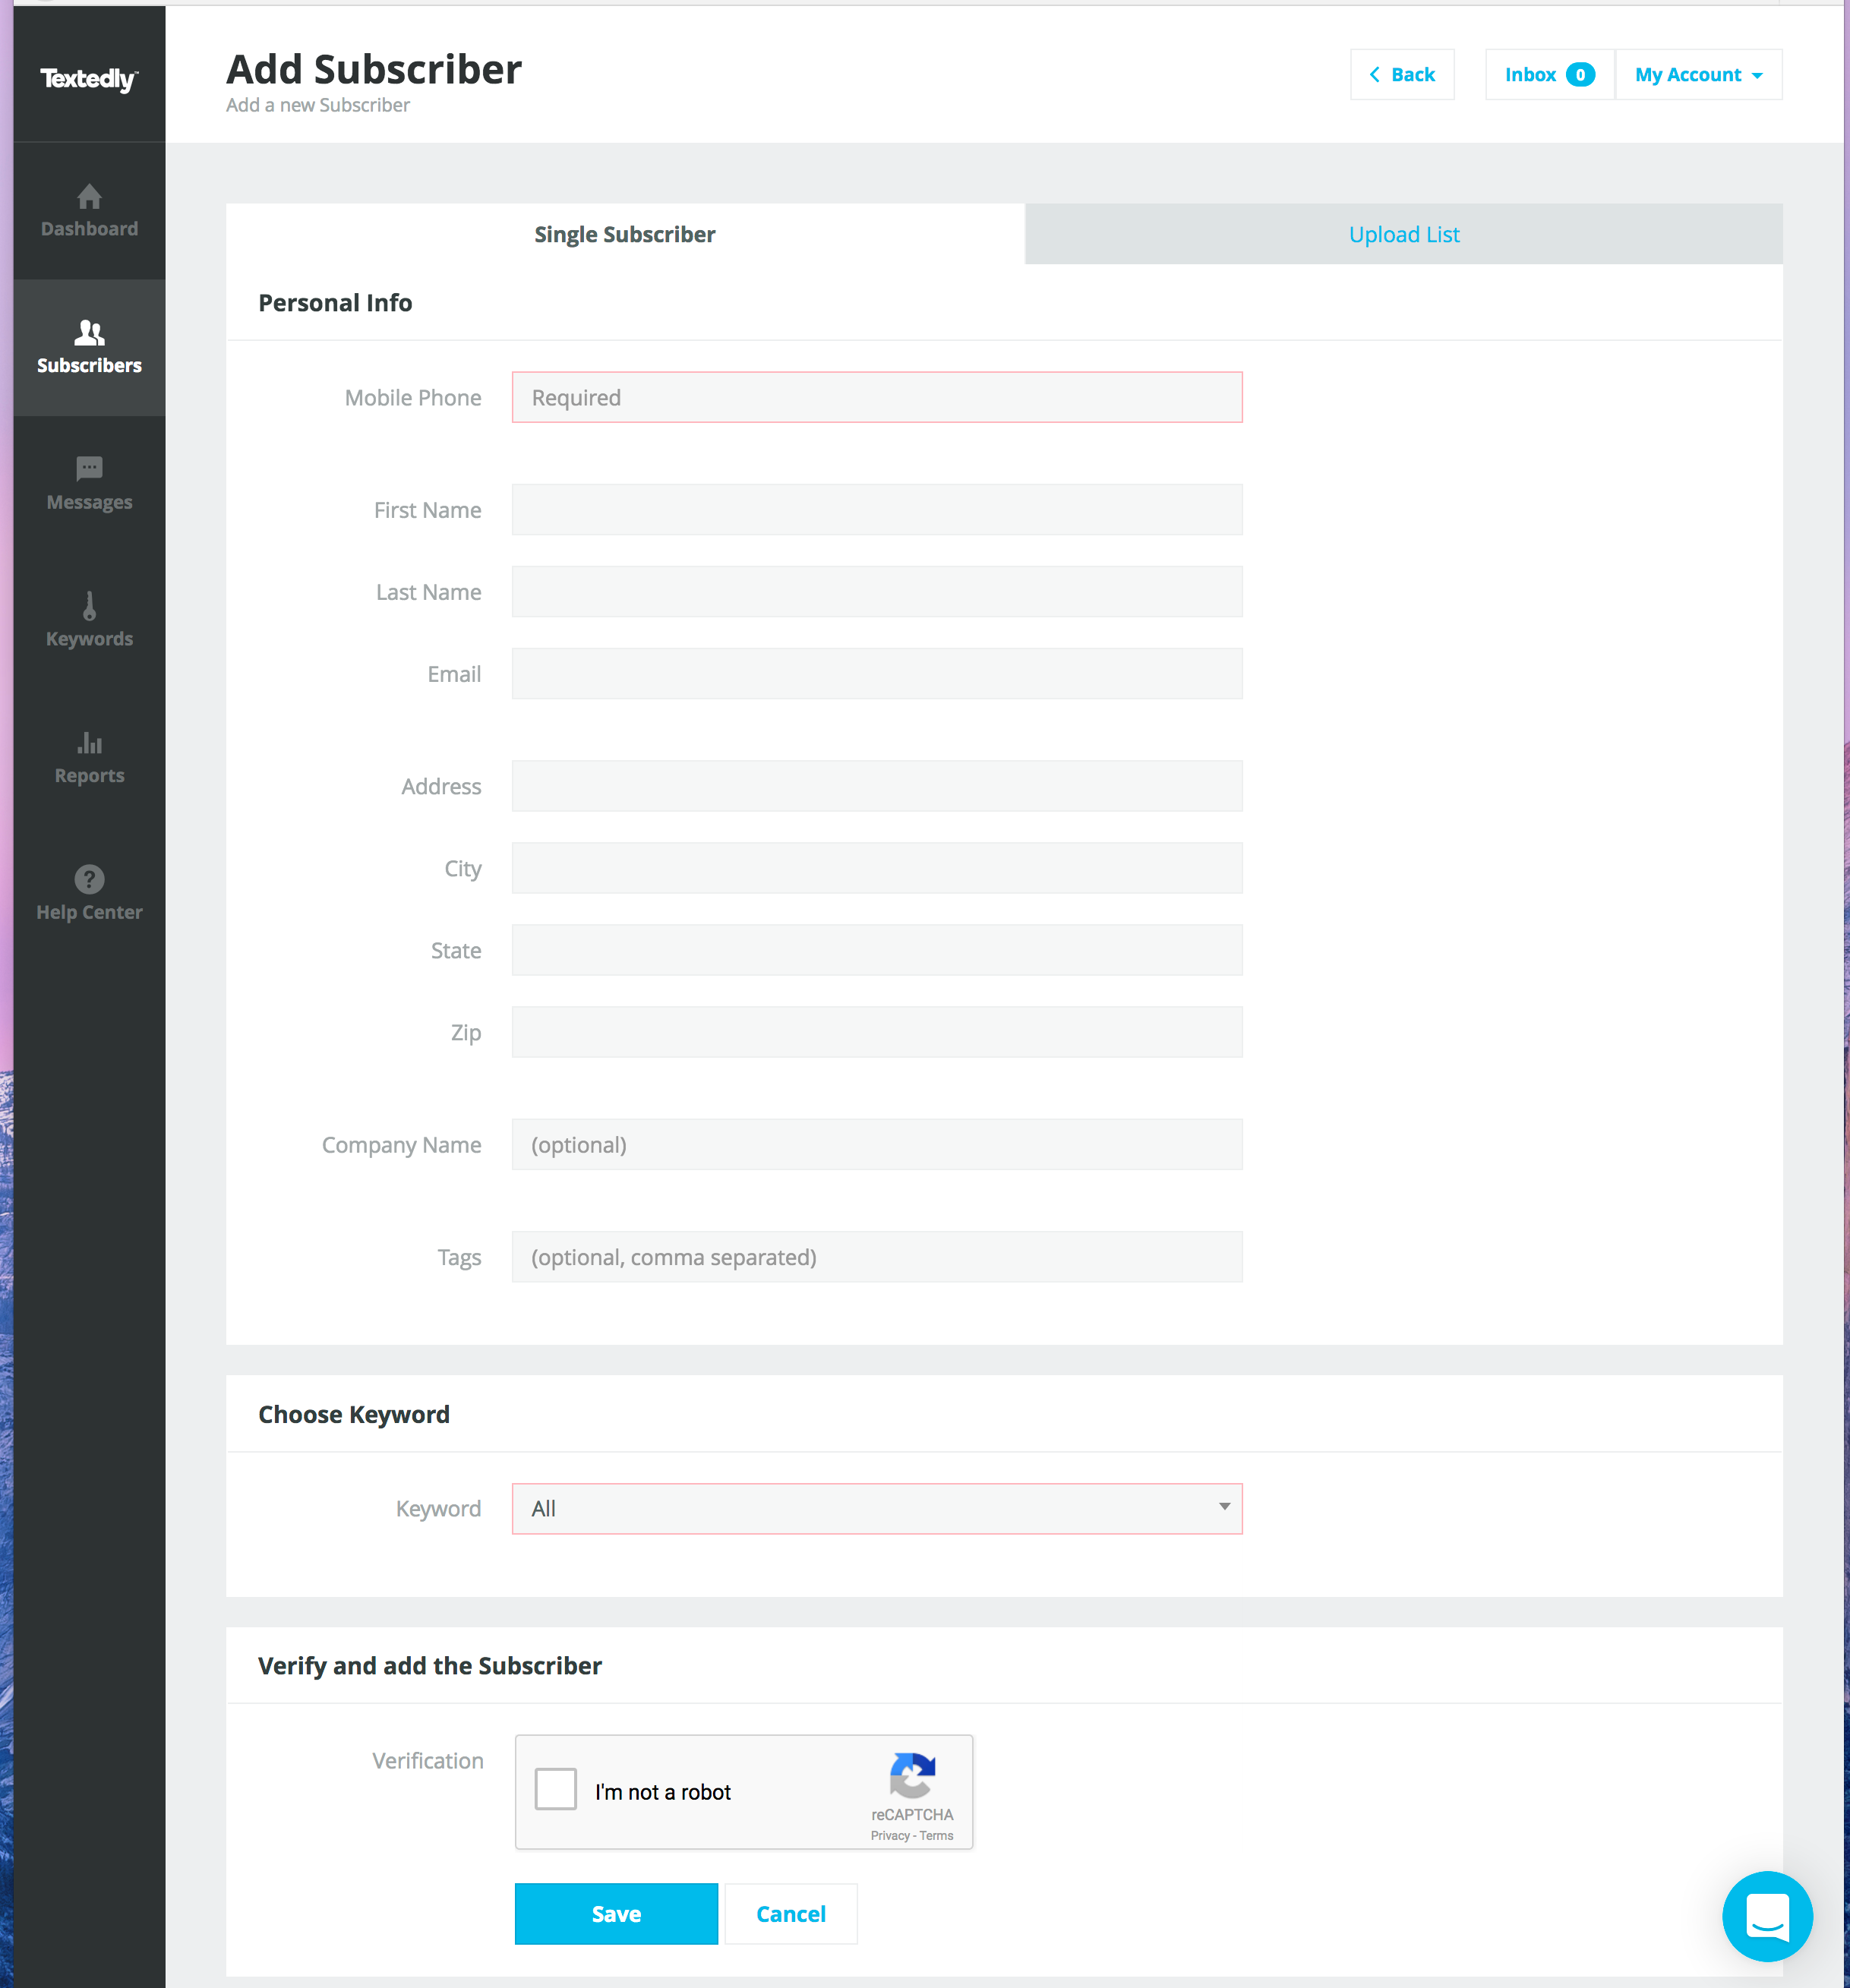Open the Messages chat bubble icon
Screen dimensions: 1850x1988
(89, 468)
